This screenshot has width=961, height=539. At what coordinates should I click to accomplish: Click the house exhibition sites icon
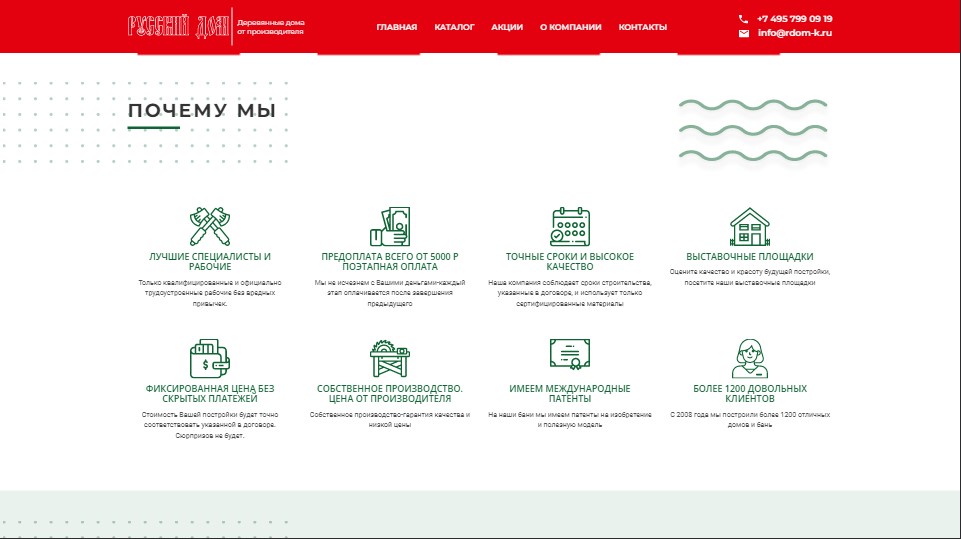[750, 227]
